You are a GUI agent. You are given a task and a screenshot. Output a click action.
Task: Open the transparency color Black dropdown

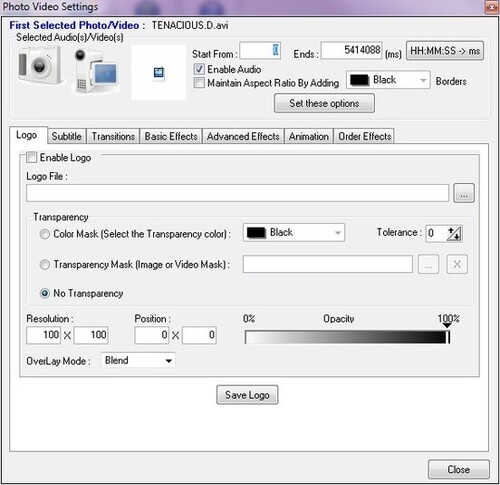coord(294,232)
